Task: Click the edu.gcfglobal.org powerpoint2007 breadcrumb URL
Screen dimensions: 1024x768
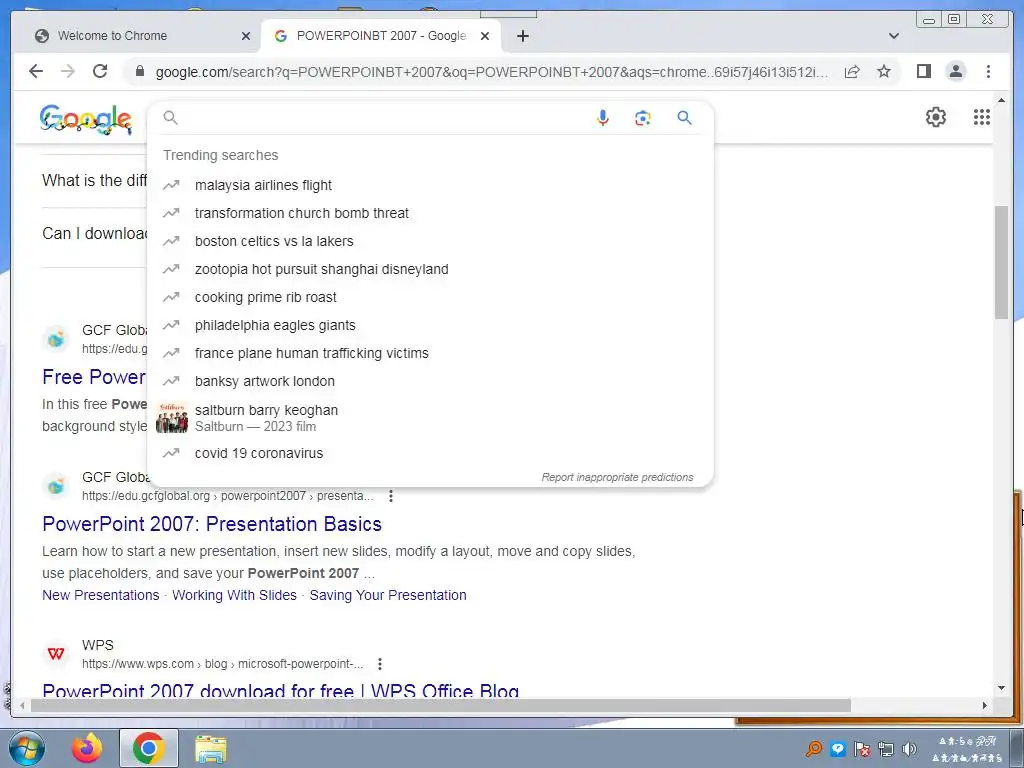Action: point(227,496)
